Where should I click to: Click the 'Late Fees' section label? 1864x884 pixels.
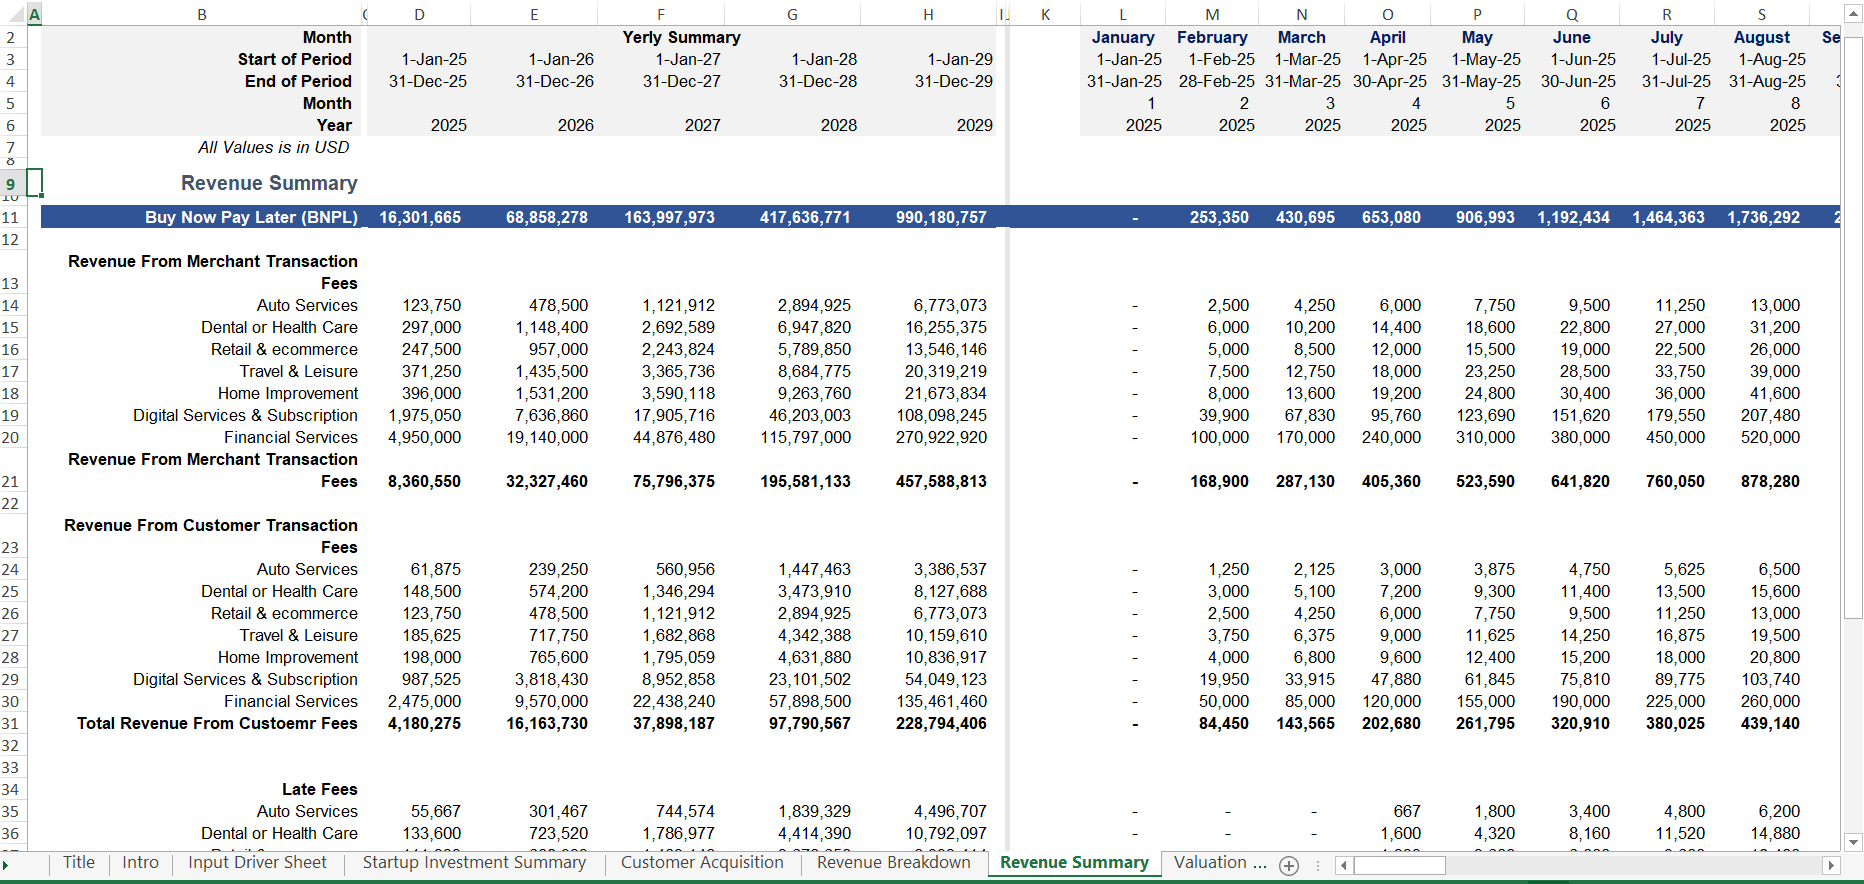tap(319, 789)
